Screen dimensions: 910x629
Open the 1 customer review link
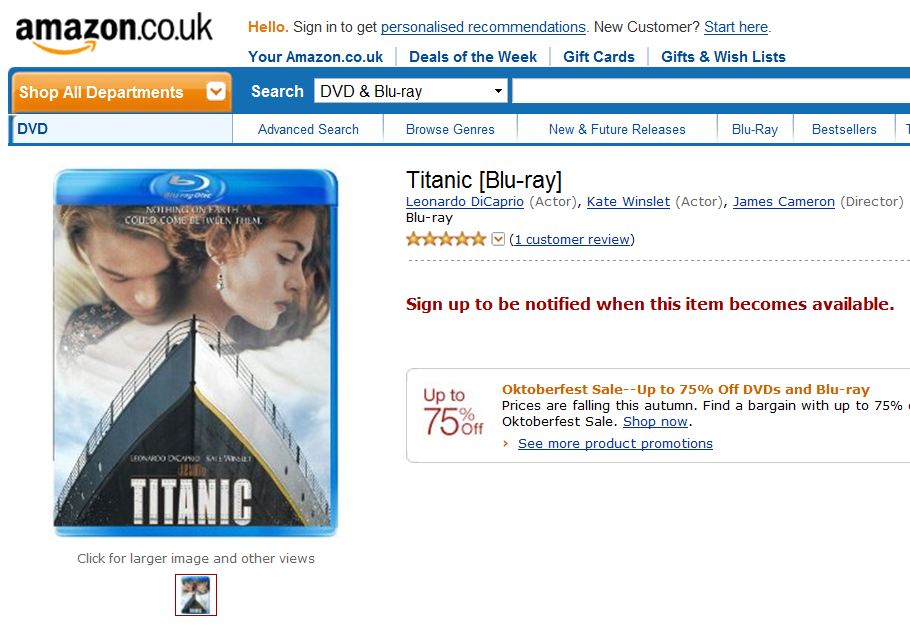tap(572, 239)
